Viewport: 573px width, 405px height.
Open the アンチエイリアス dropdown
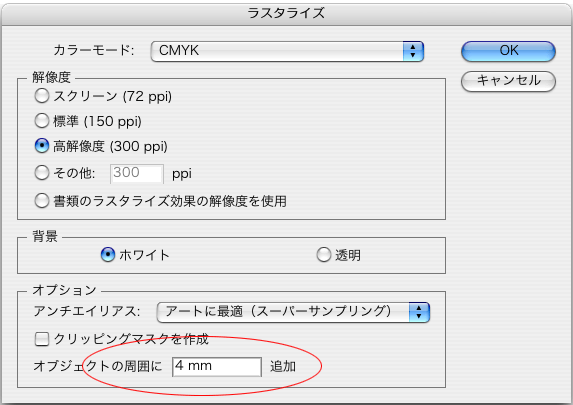[293, 312]
